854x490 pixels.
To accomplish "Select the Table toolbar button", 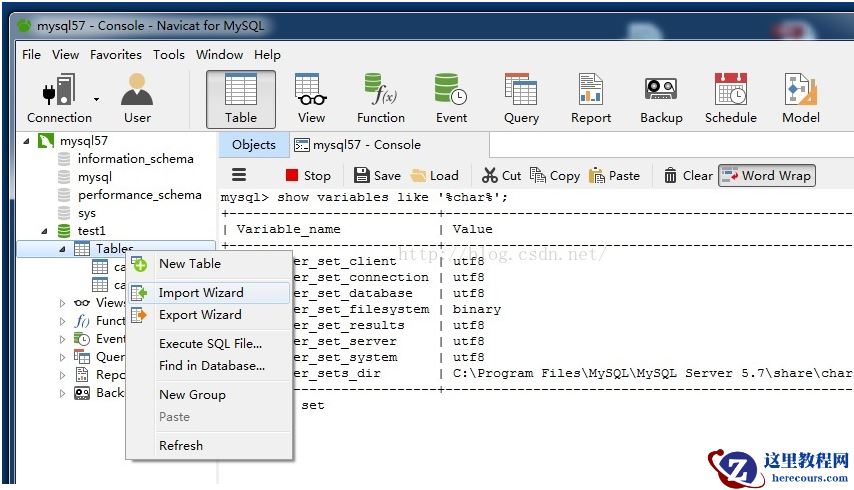I will point(241,99).
